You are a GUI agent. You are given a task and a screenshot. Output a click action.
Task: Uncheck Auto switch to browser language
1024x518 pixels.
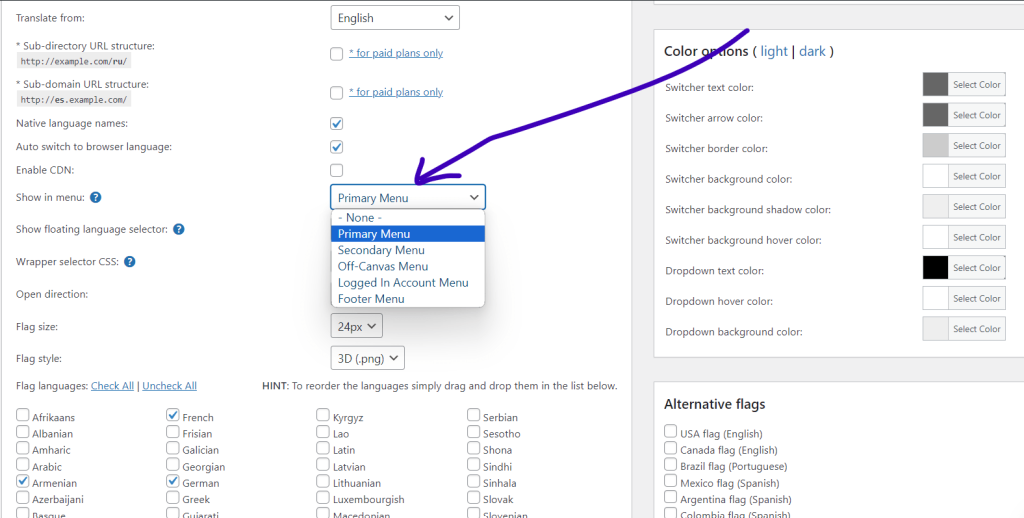coord(336,147)
